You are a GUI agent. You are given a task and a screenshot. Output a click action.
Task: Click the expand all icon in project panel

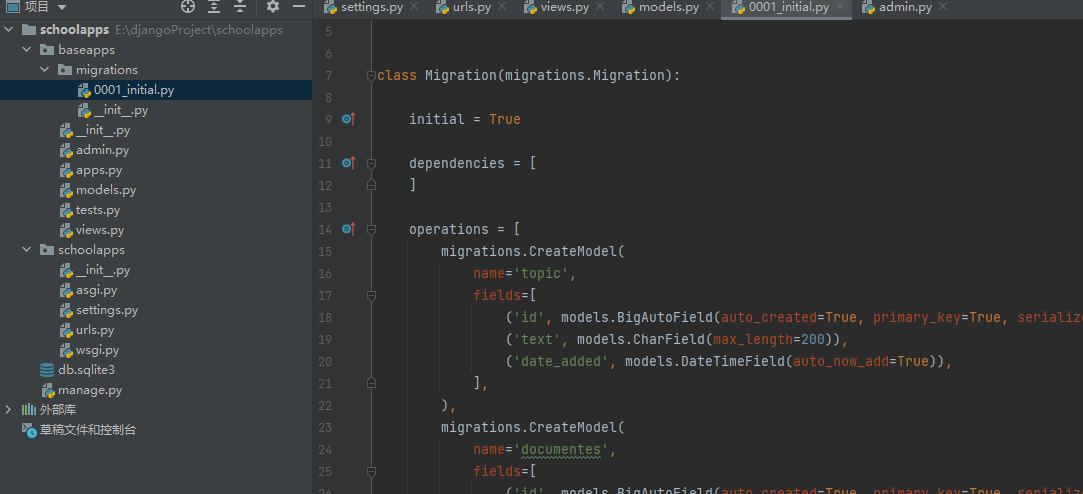click(214, 7)
